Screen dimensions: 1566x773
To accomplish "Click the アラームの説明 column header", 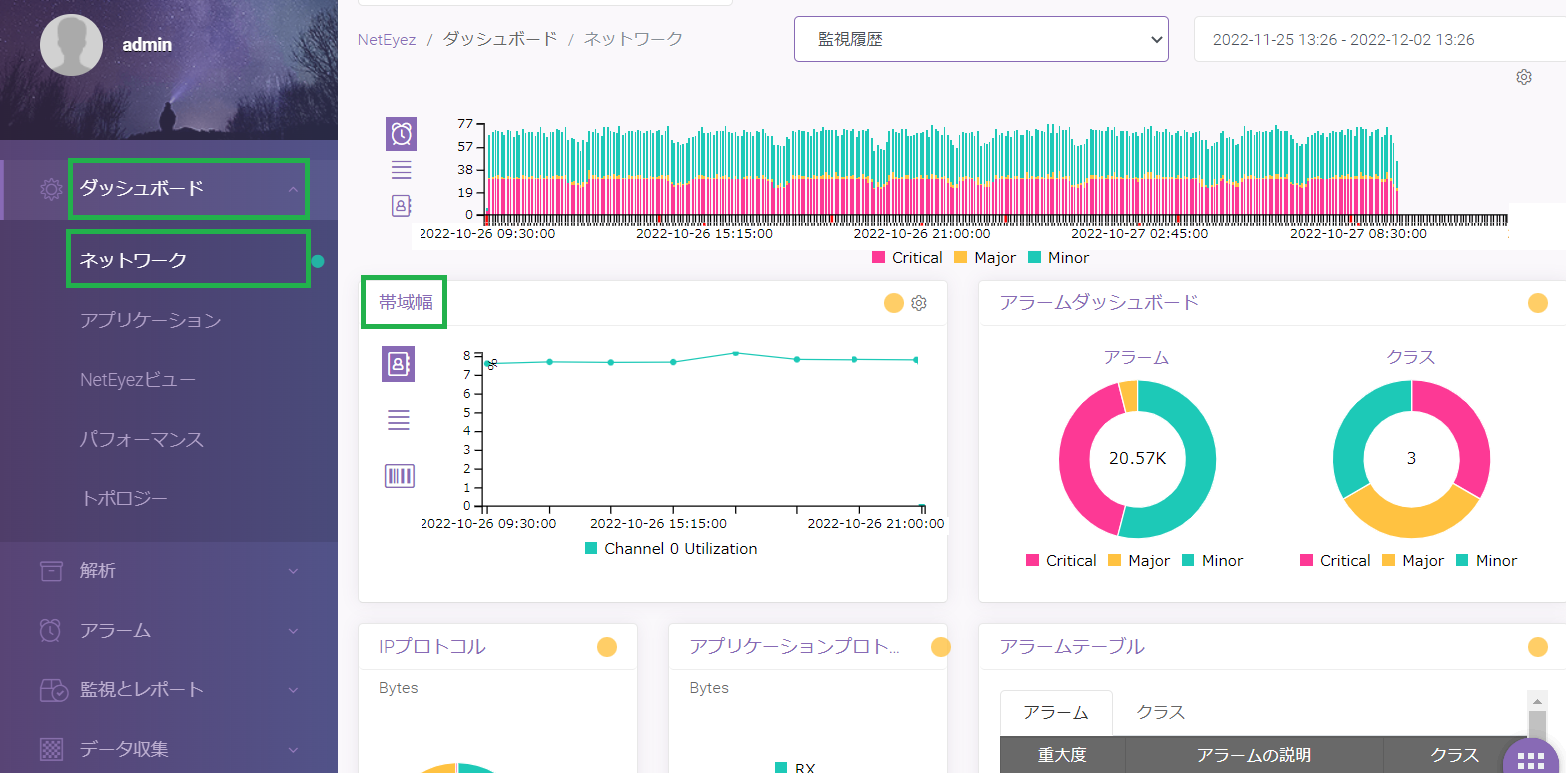I will point(1254,755).
